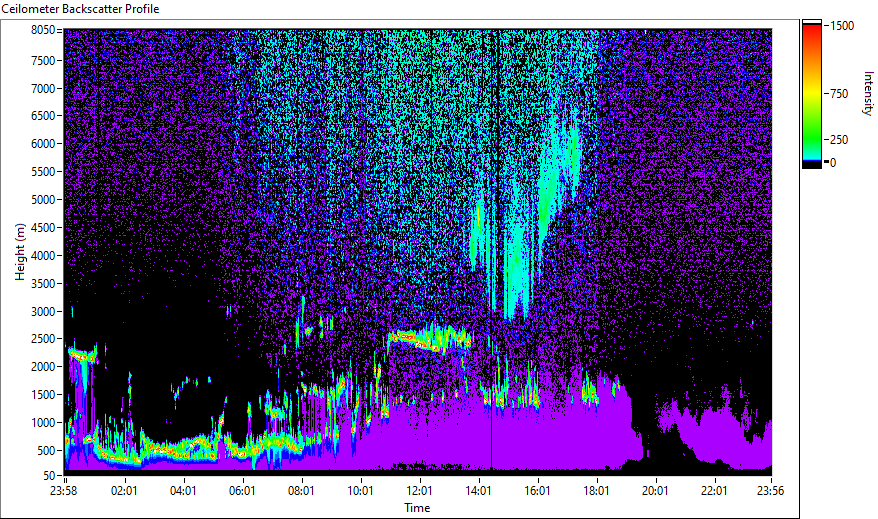
Task: Click the 3500 height tick label
Action: click(x=43, y=284)
